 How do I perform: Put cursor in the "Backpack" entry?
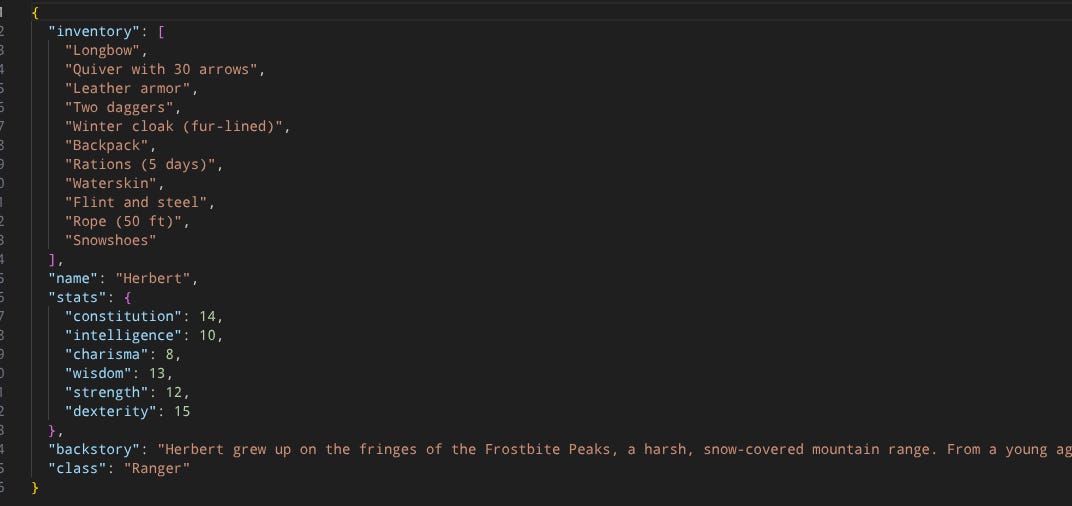point(106,146)
